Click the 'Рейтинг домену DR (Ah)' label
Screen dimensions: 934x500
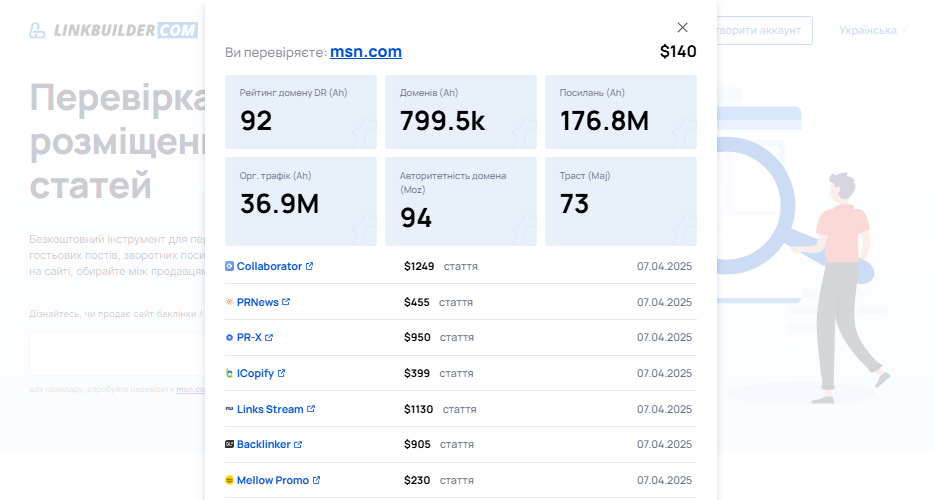pos(293,93)
